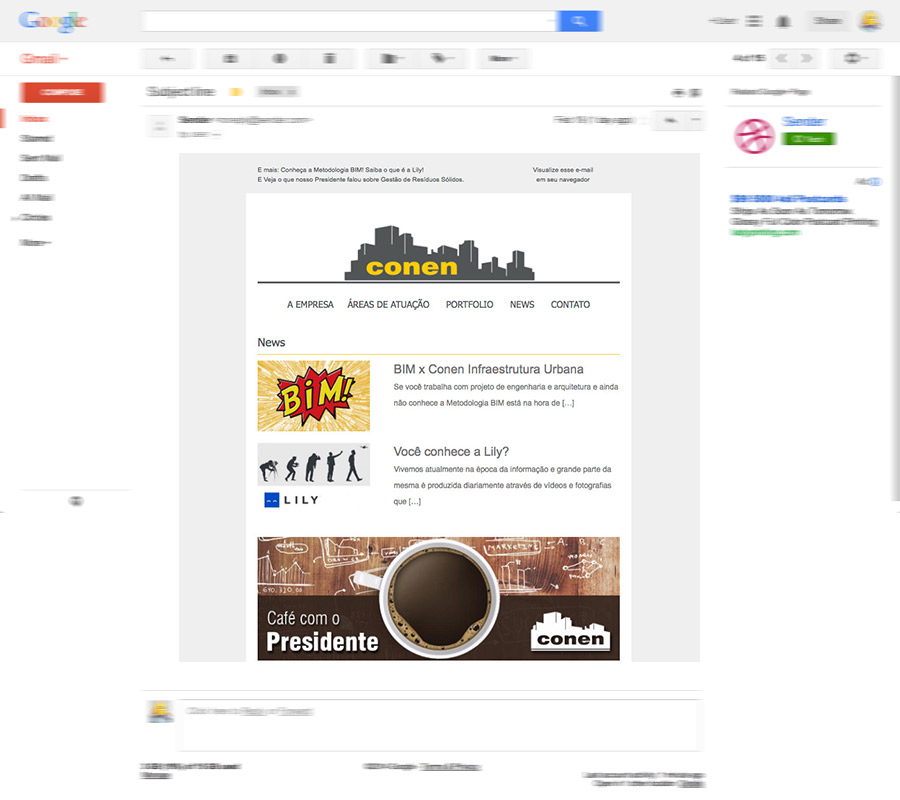
Task: Open the BIM! comic burst thumbnail
Action: [313, 396]
